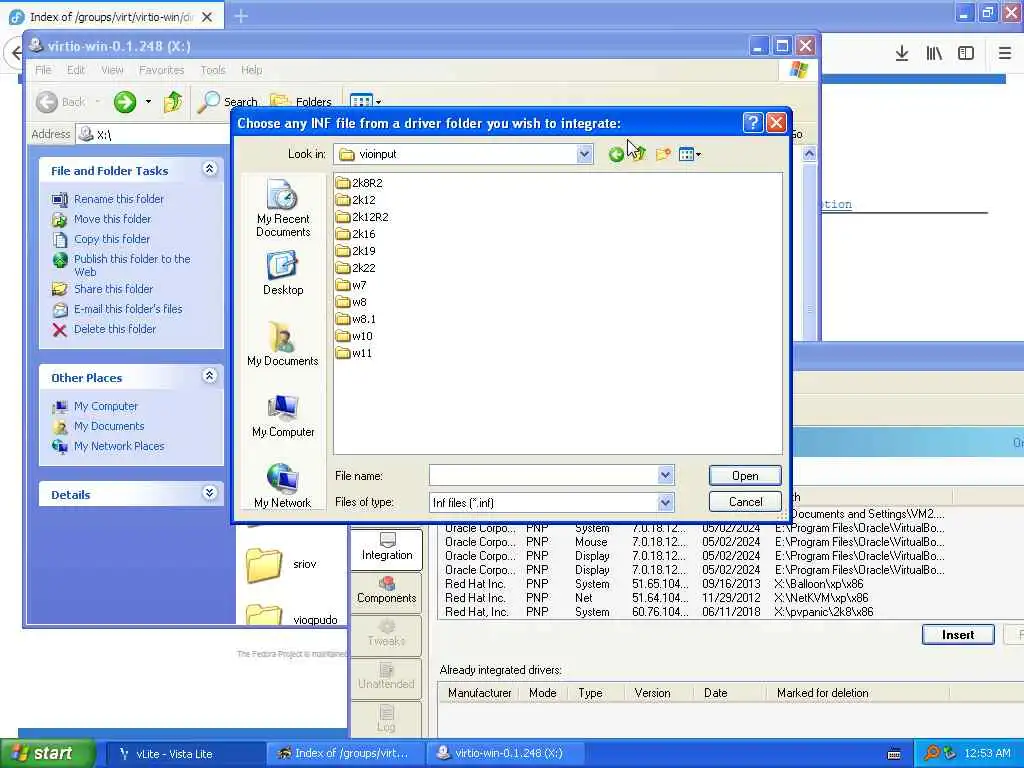This screenshot has width=1024, height=768.
Task: Open My Network in places bar
Action: click(x=283, y=486)
